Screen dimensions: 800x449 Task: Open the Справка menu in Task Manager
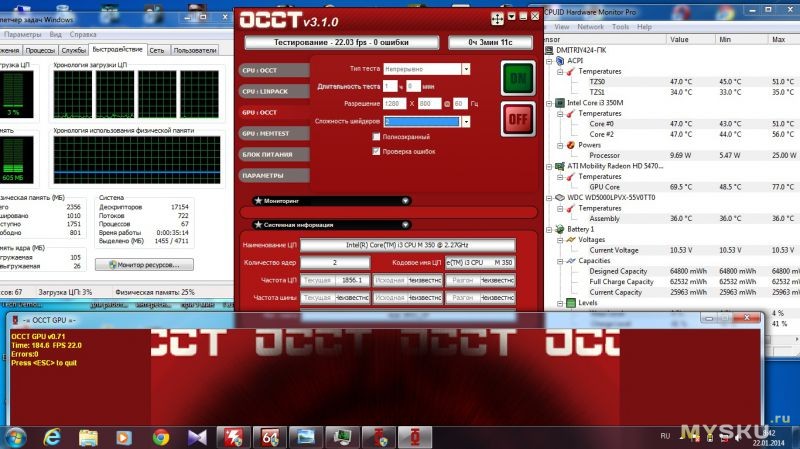click(x=83, y=34)
